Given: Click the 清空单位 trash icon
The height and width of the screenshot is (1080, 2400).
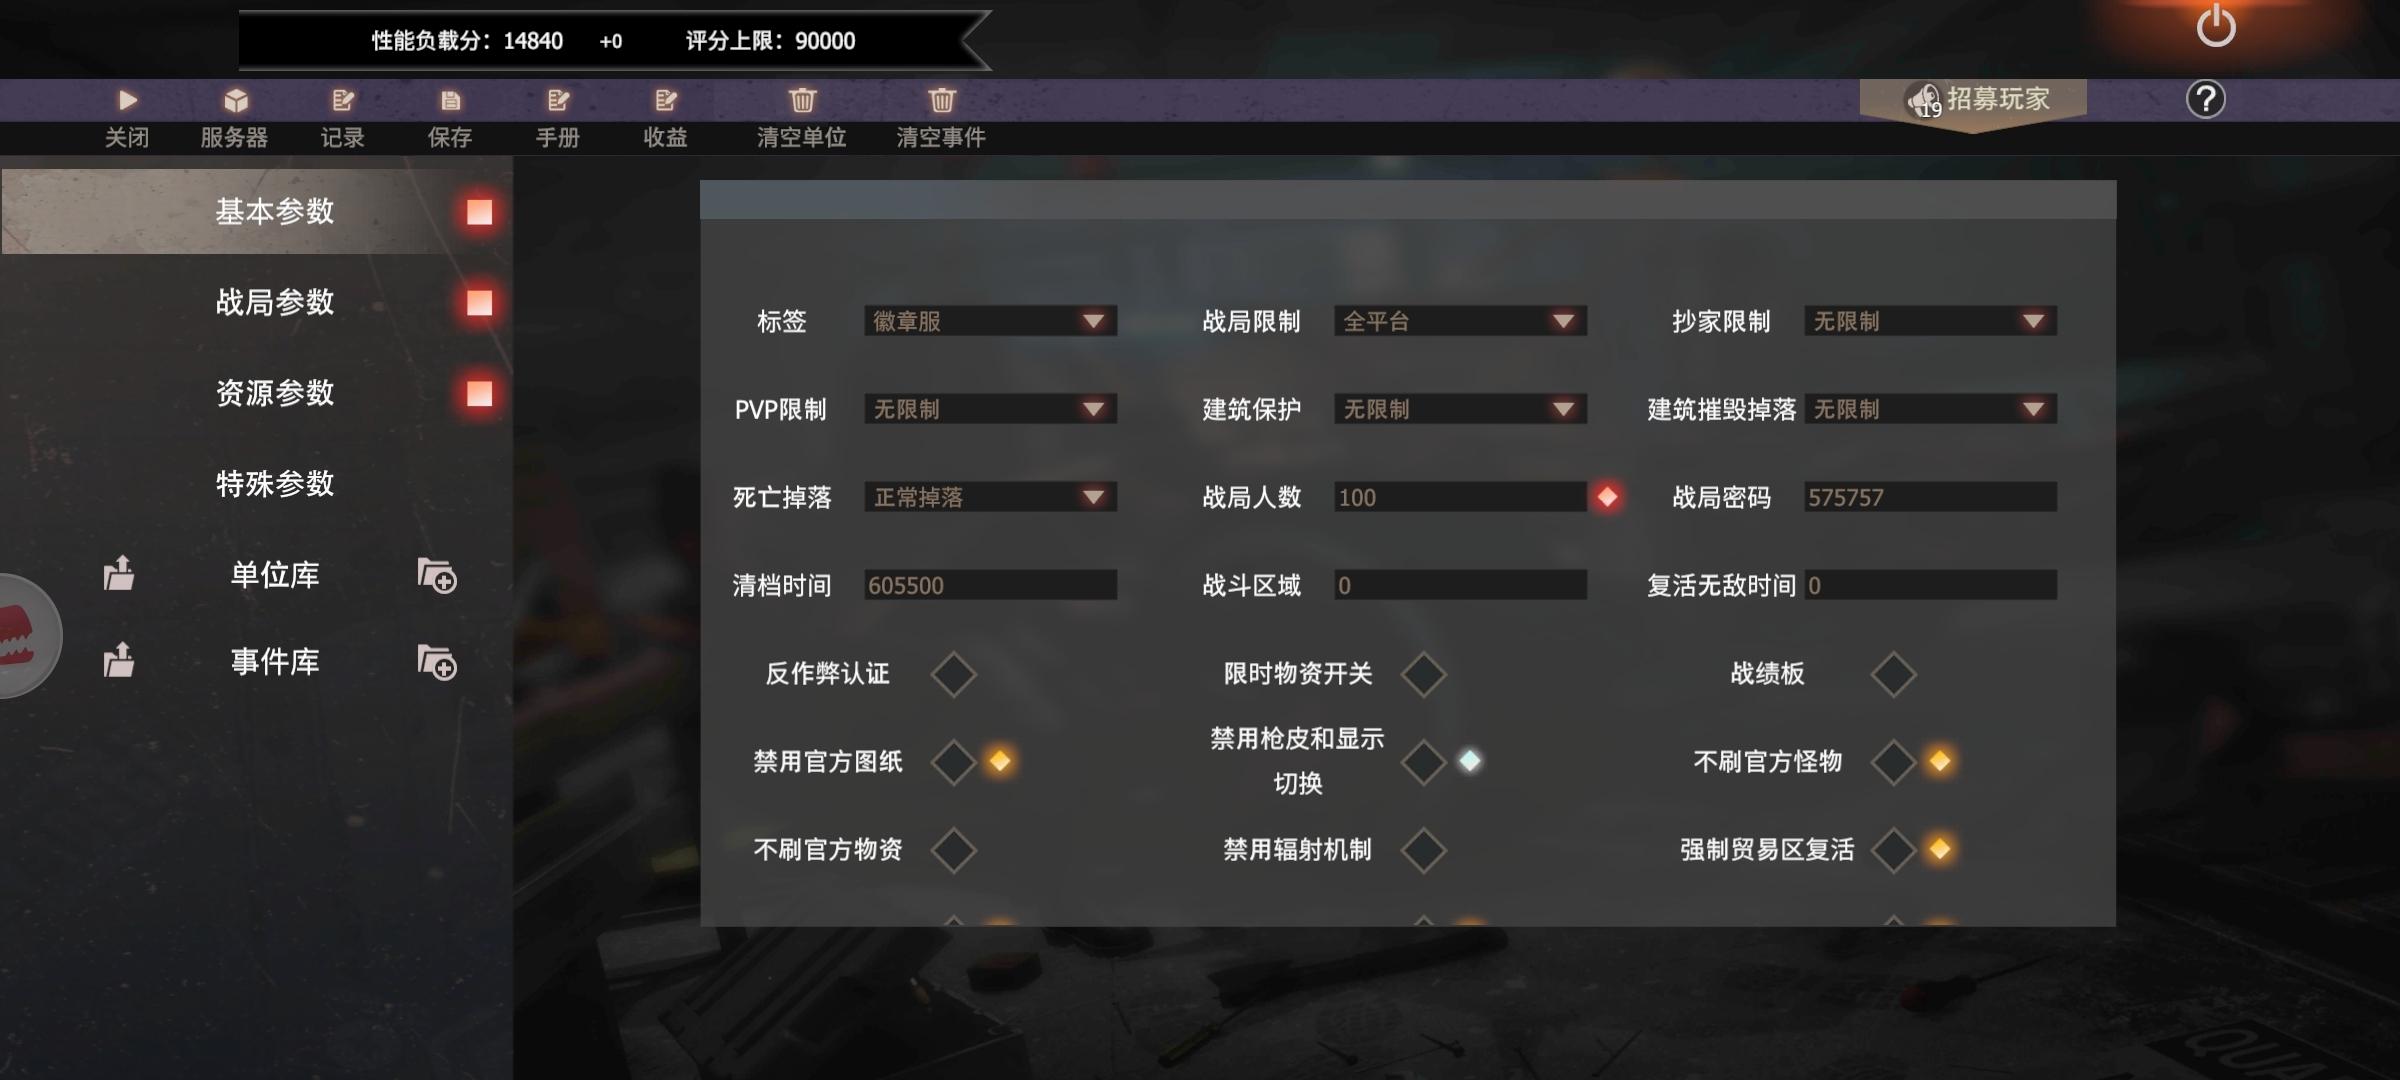Looking at the screenshot, I should coord(802,100).
